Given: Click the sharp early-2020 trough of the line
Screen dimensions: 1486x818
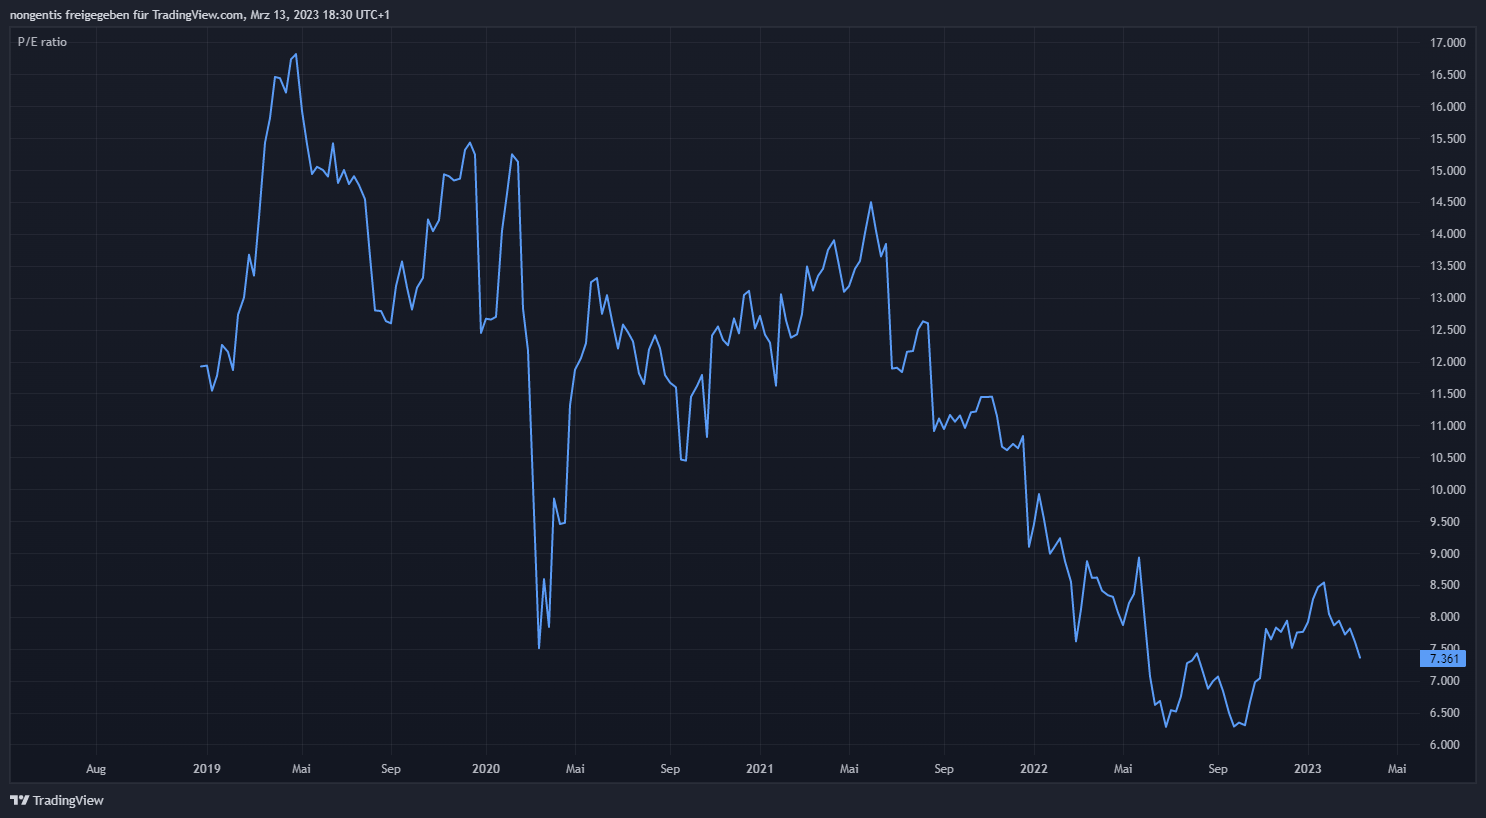Looking at the screenshot, I should 539,648.
